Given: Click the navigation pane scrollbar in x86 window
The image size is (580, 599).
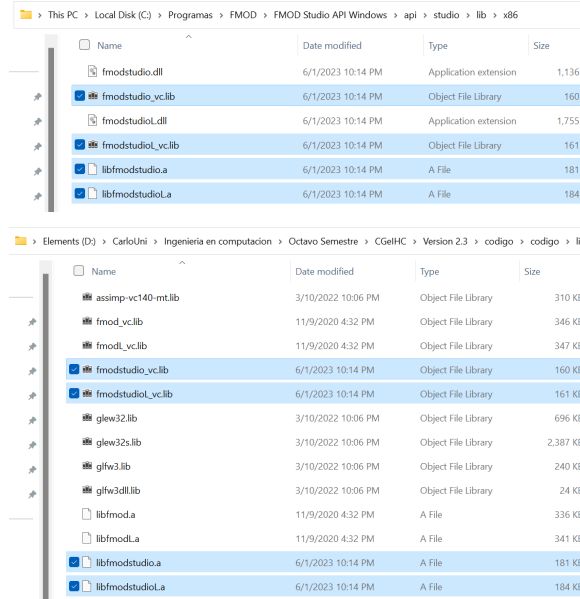Looking at the screenshot, I should (51, 129).
